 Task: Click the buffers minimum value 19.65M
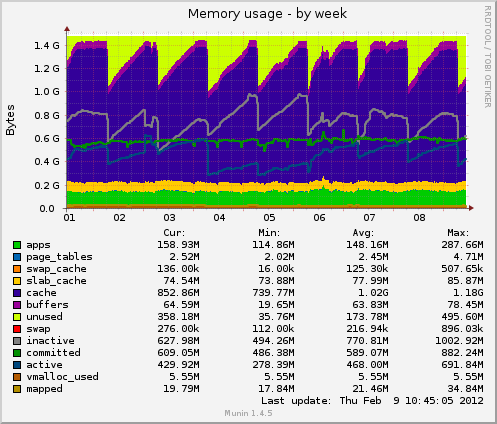276,305
